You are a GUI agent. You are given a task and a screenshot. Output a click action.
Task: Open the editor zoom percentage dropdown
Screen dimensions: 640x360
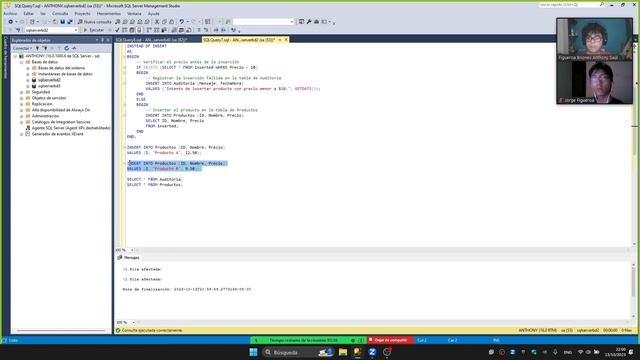132,250
